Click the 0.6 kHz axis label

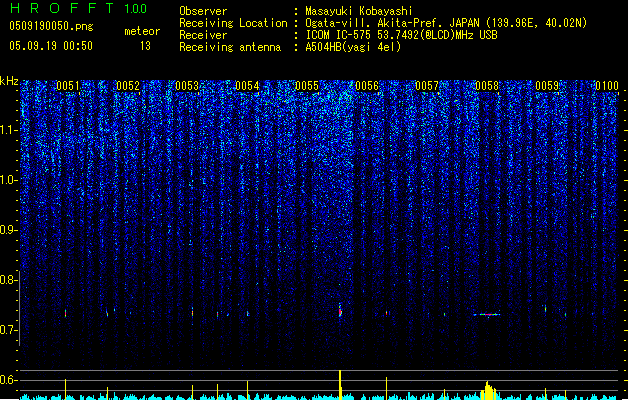point(8,380)
